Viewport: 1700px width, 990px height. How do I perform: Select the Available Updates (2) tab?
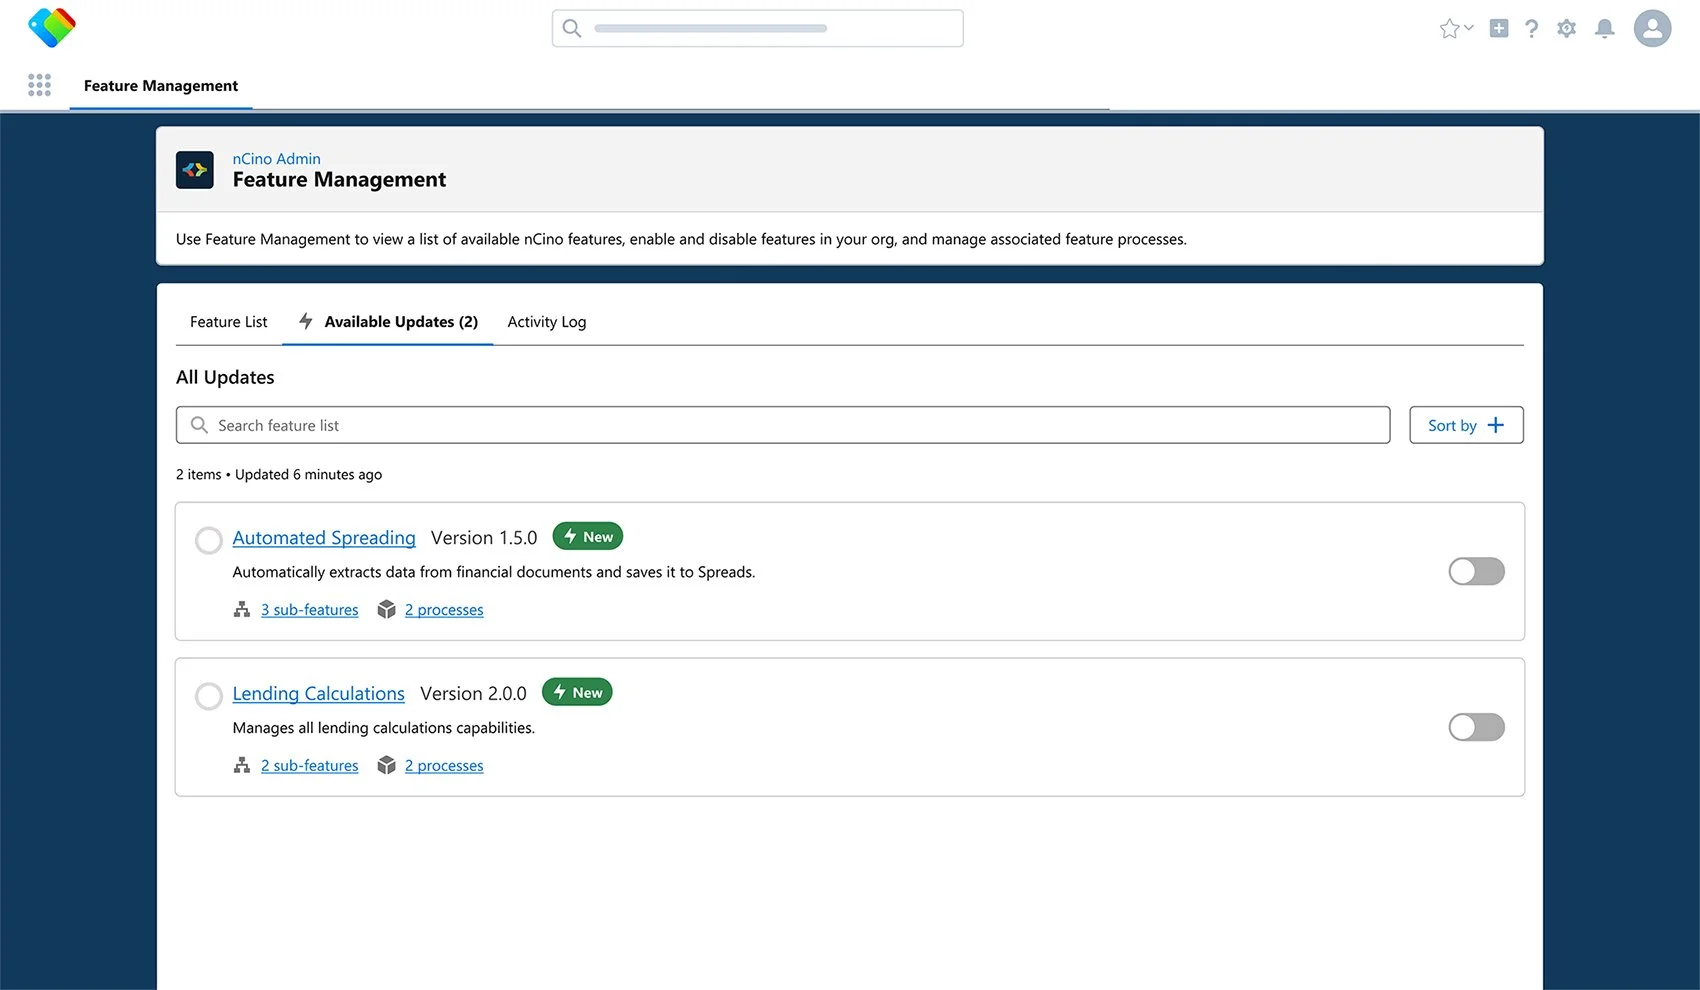click(388, 322)
